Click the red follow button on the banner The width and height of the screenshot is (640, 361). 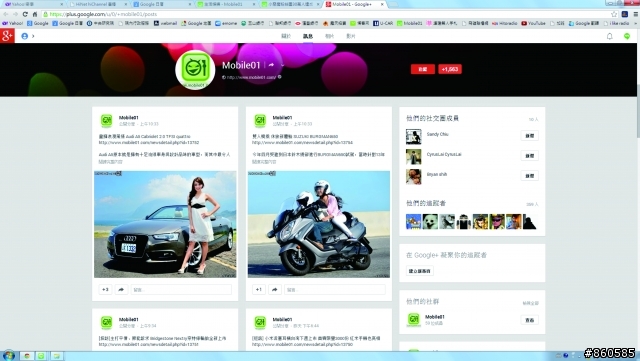423,69
